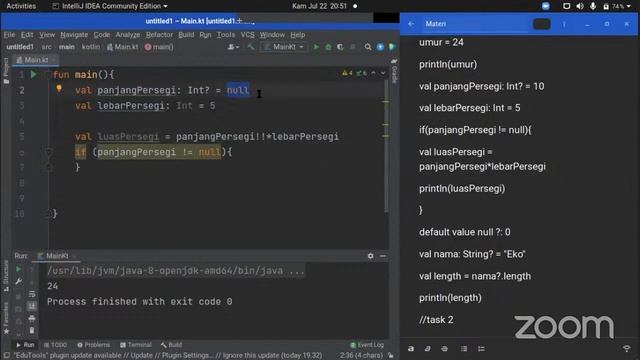Click the selected null value on line 2
Screen dimensions: 640x360
[238, 90]
